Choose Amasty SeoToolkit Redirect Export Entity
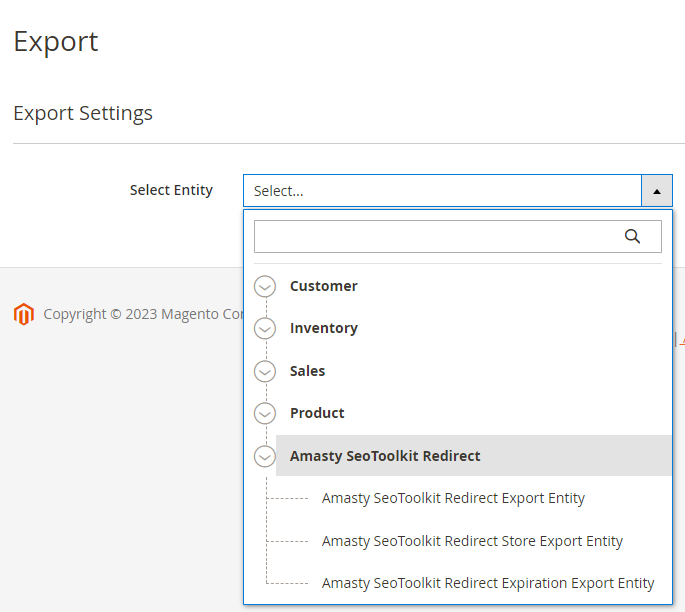This screenshot has height=612, width=685. tap(453, 498)
